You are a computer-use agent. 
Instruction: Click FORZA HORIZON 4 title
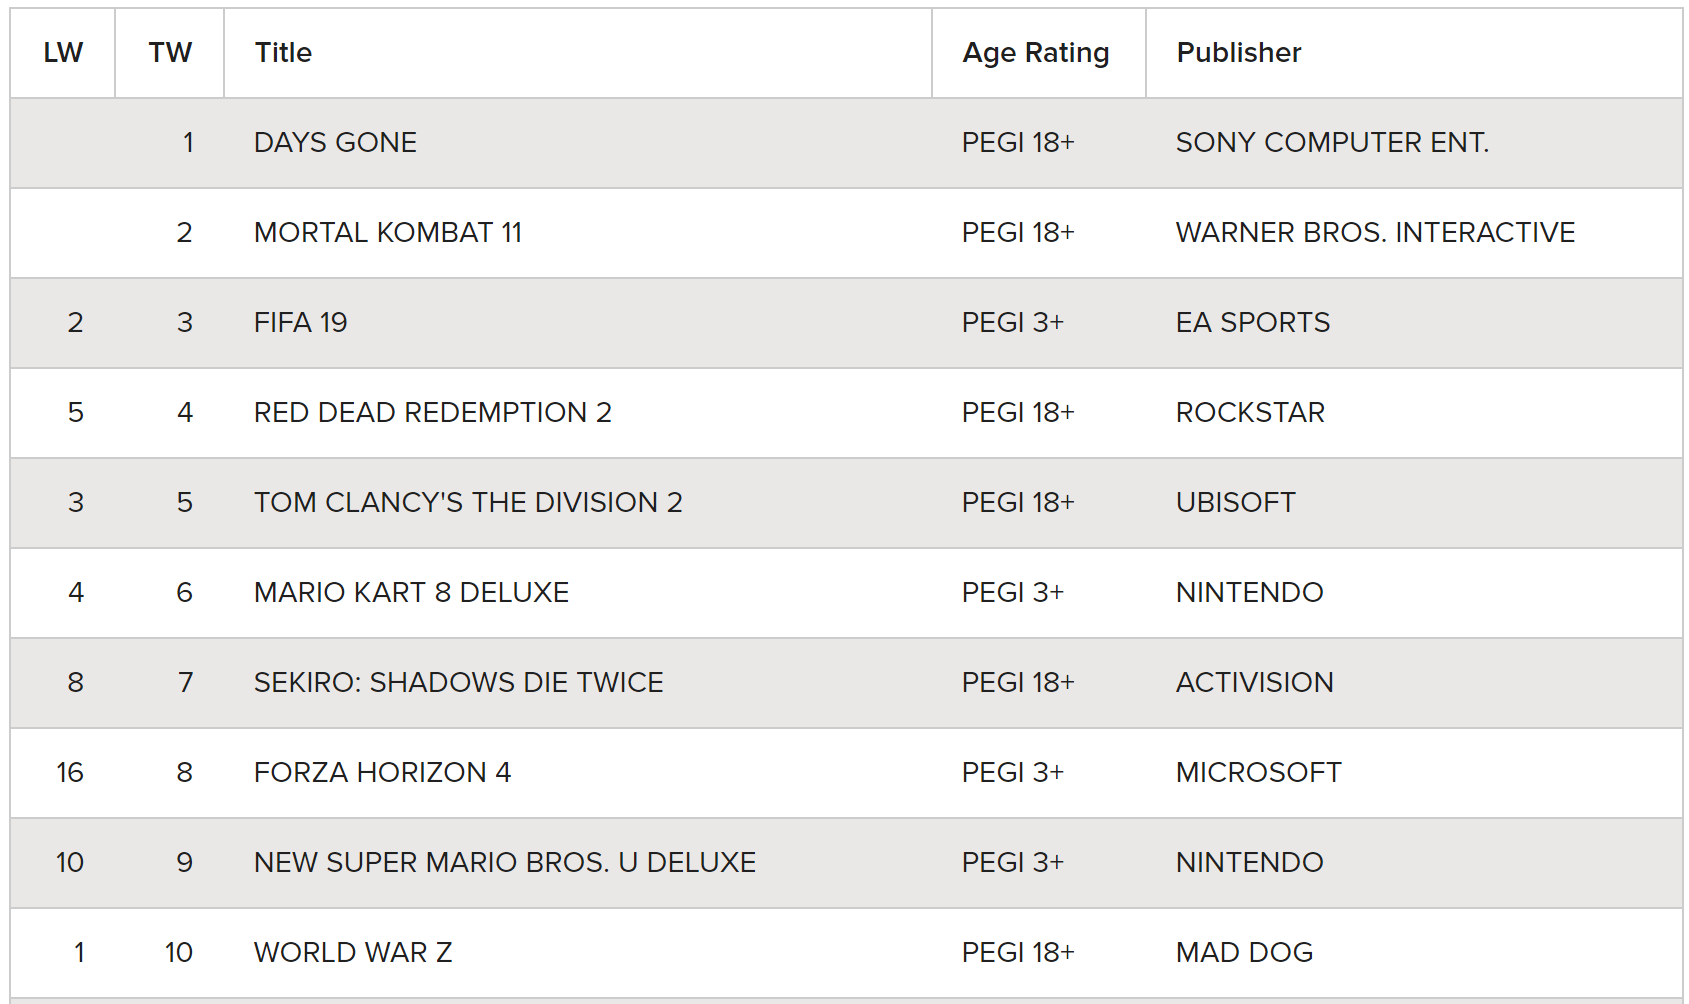[x=382, y=773]
